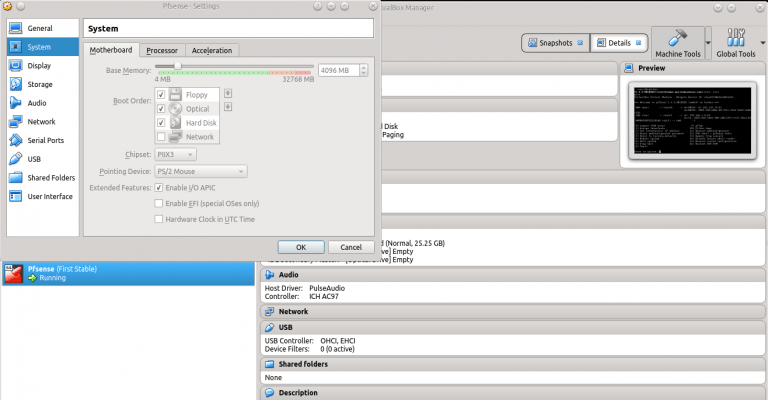The width and height of the screenshot is (768, 400).
Task: Click the USB section header
Action: [513, 328]
